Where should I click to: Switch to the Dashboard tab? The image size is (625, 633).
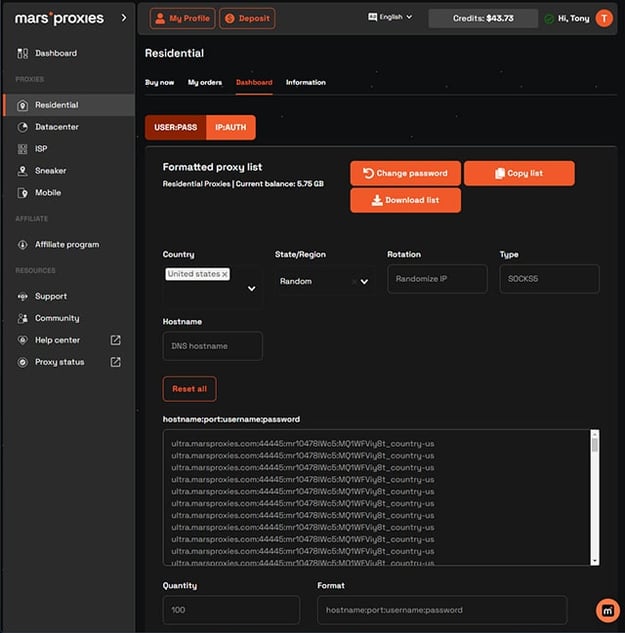pos(254,82)
